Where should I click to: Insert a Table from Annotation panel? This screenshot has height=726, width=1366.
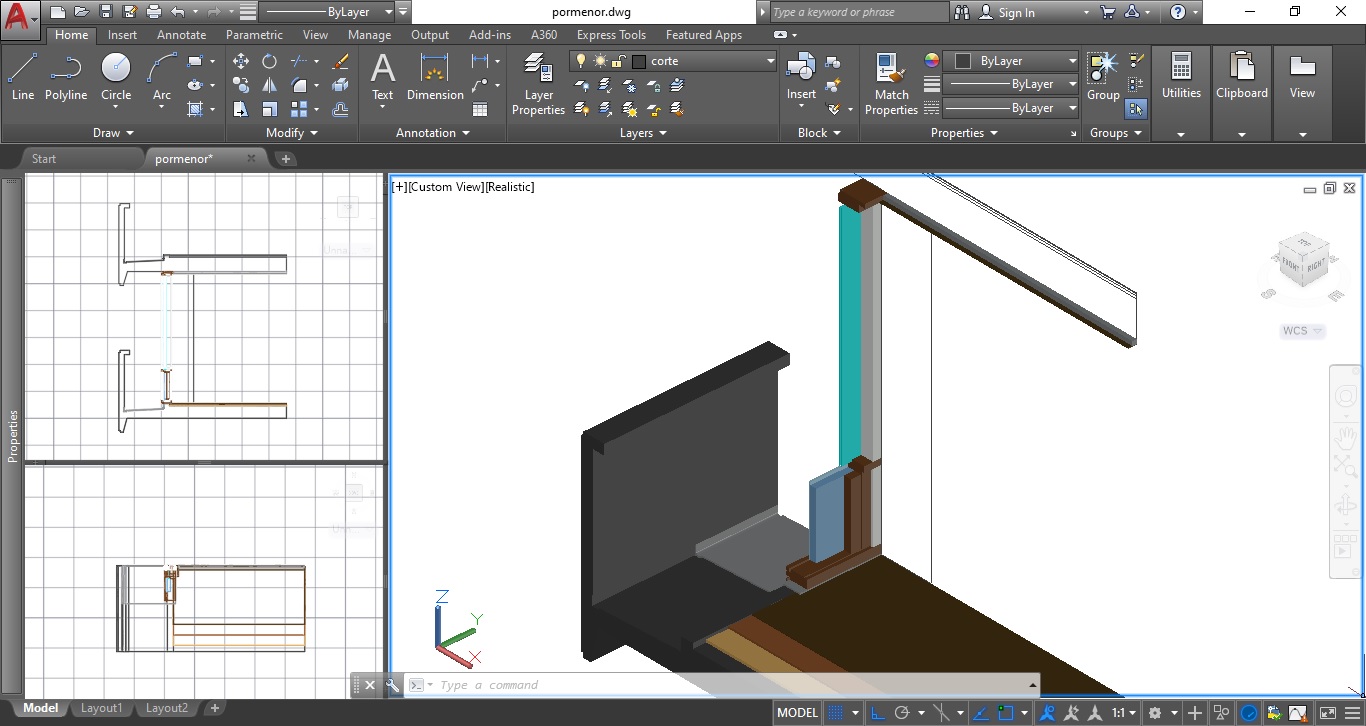(480, 109)
